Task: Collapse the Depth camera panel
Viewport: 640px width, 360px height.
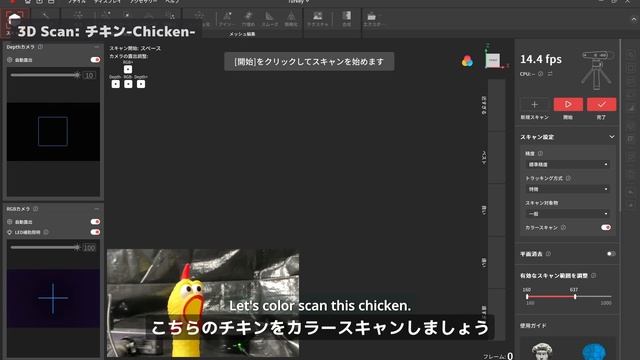Action: click(96, 47)
